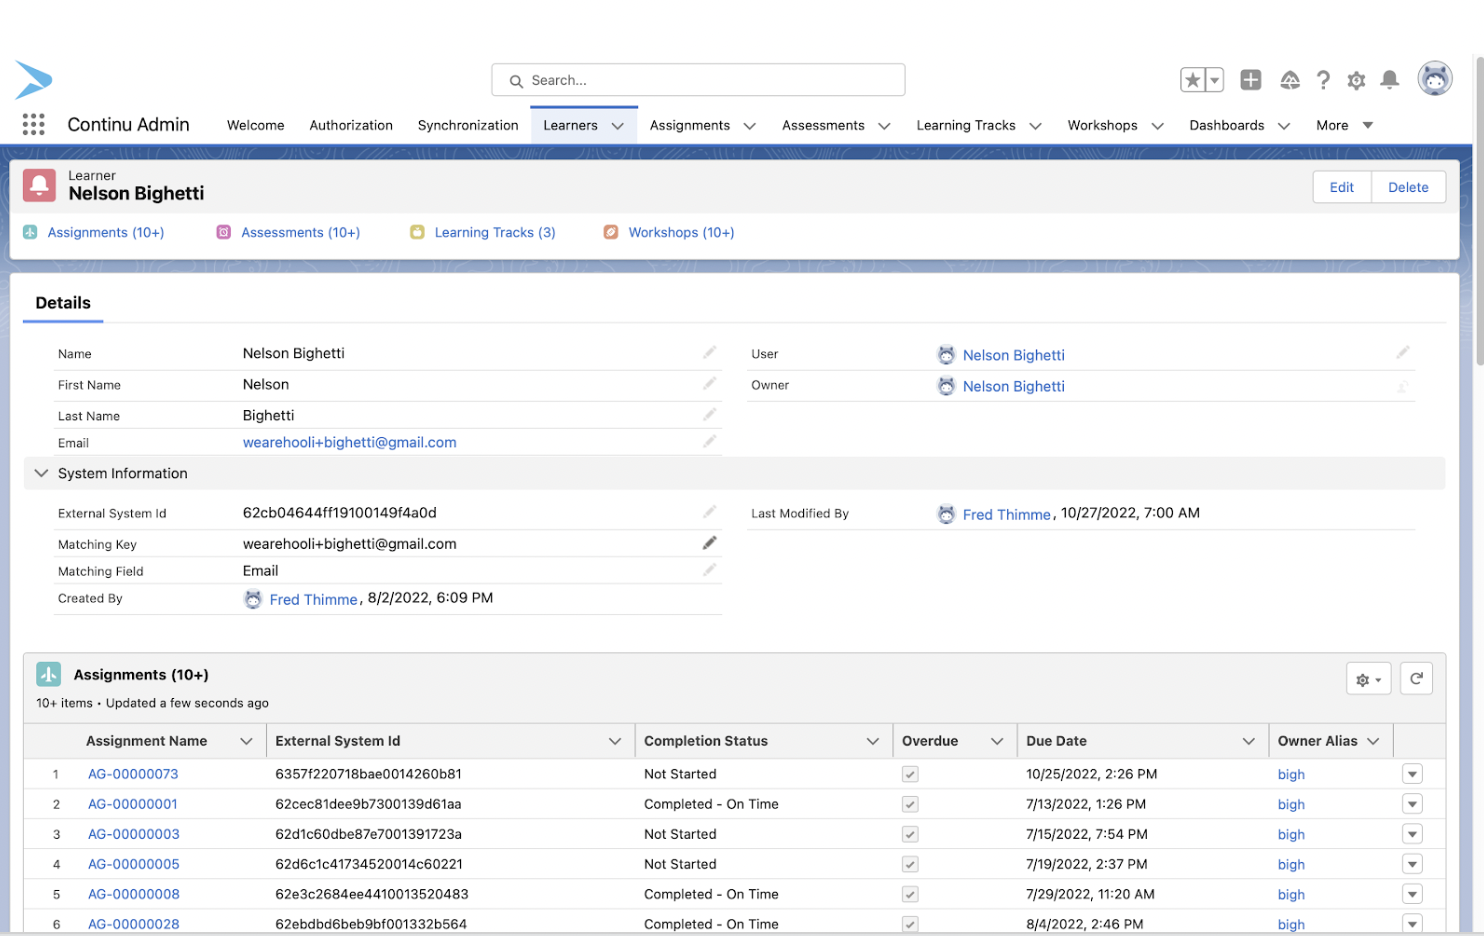Viewport: 1484px width, 936px height.
Task: Collapse the System Information section
Action: (40, 473)
